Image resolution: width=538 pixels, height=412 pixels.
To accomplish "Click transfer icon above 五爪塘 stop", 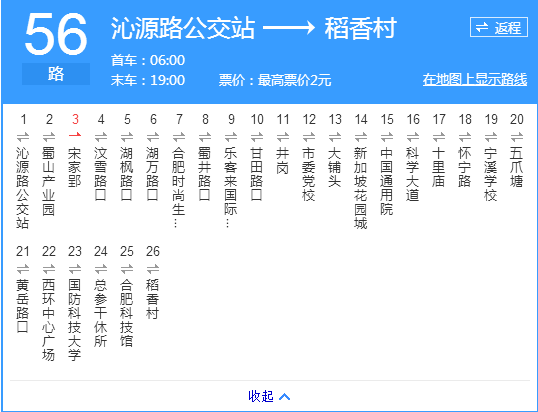I will [517, 137].
